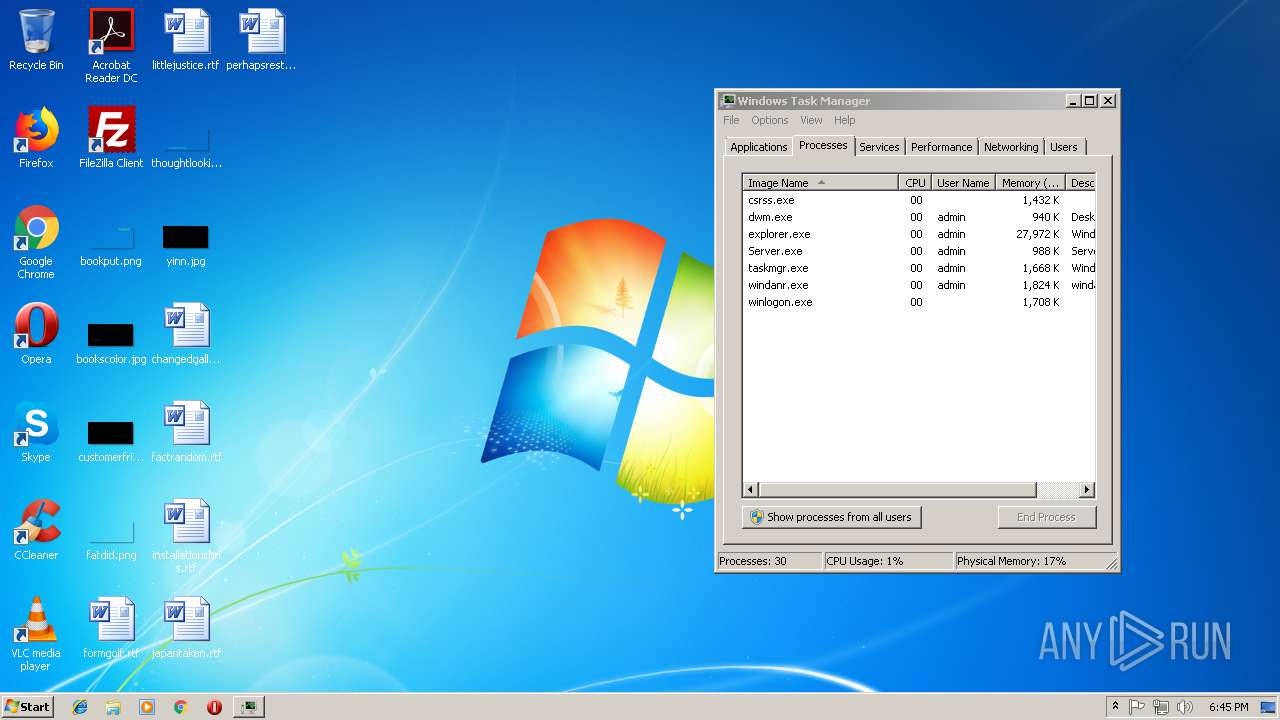Screen dimensions: 1280x720
Task: Click the process list right scroll arrow
Action: pyautogui.click(x=1087, y=490)
